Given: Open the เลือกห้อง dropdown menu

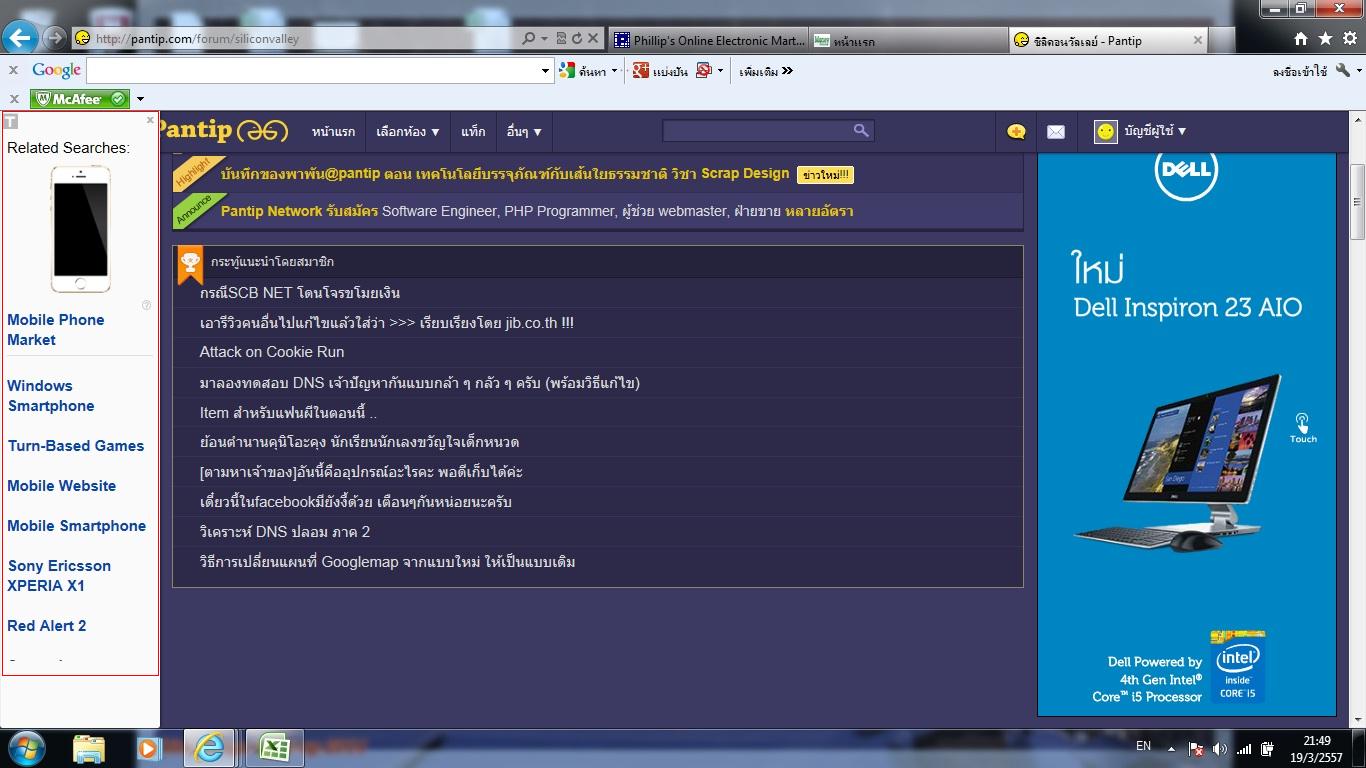Looking at the screenshot, I should [x=408, y=131].
